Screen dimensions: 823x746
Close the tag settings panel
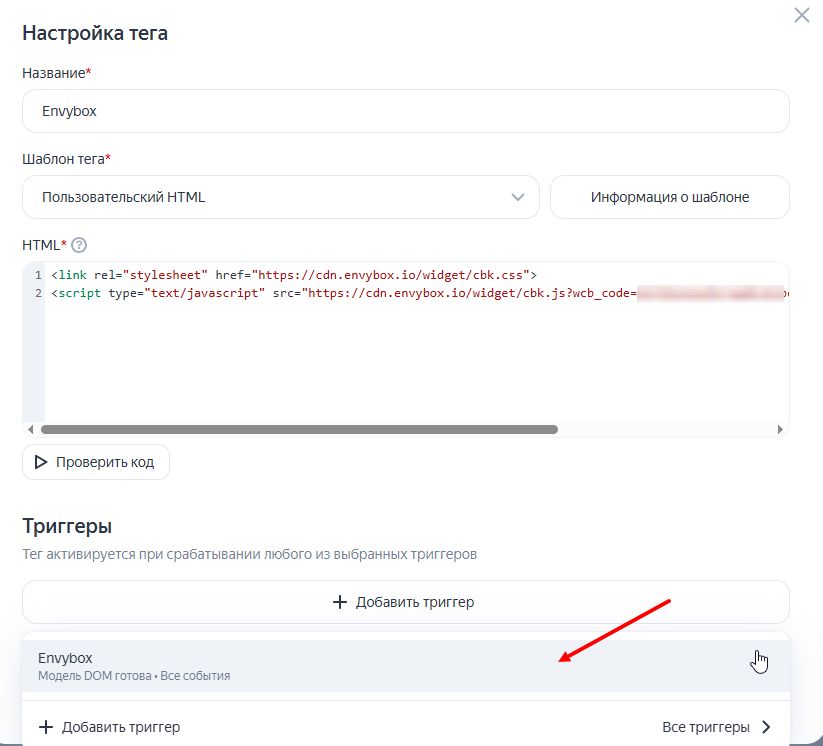click(x=801, y=15)
